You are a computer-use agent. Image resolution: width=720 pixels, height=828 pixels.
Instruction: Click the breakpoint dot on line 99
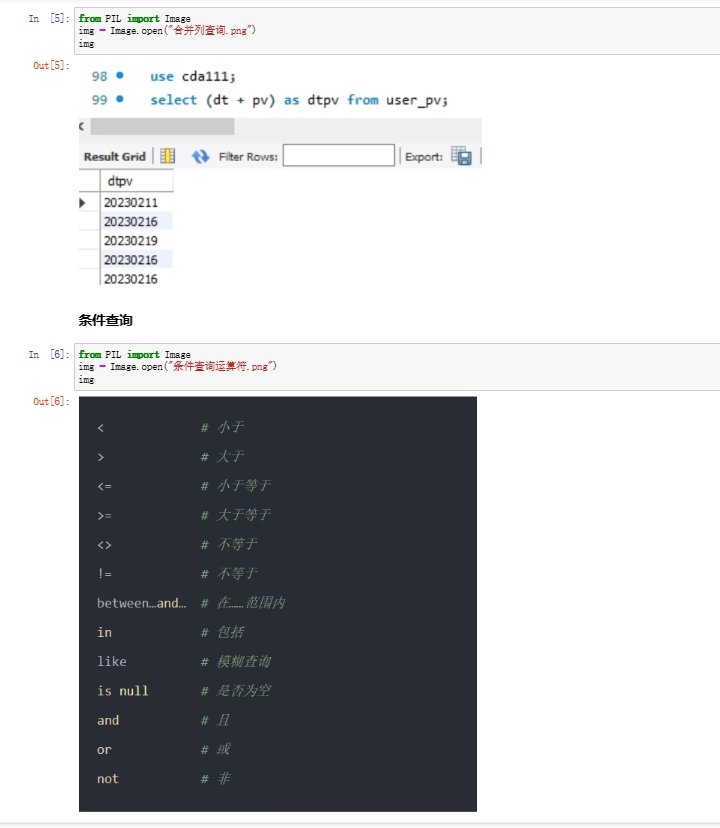[120, 99]
